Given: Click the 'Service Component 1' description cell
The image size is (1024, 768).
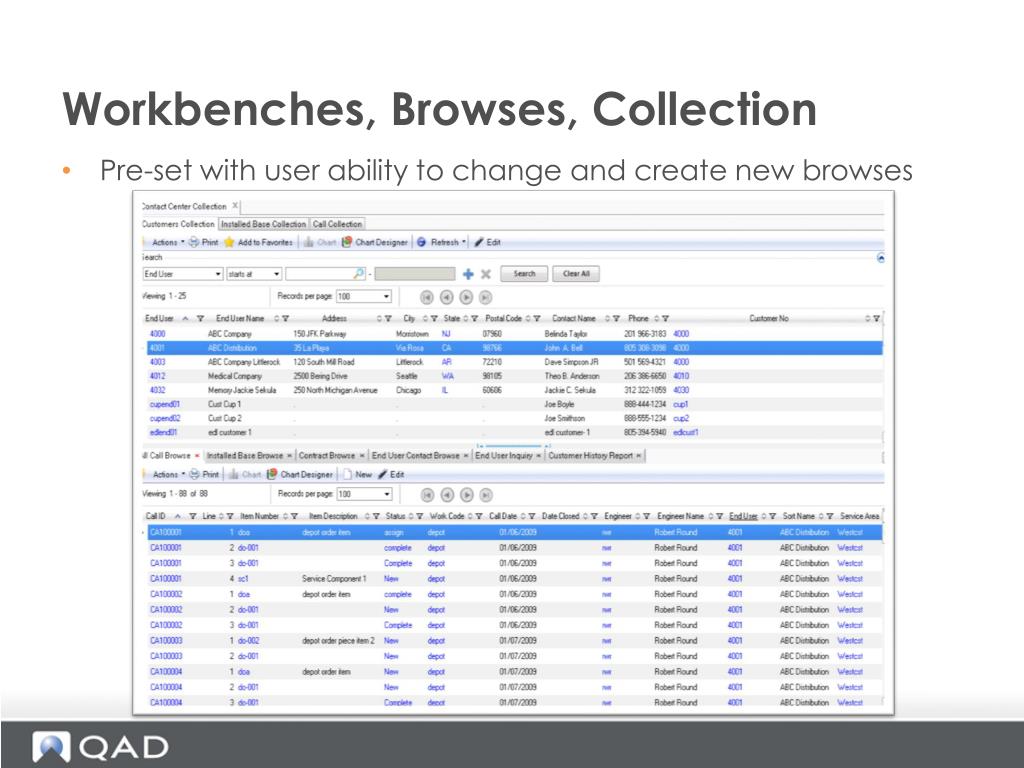Looking at the screenshot, I should tap(334, 579).
